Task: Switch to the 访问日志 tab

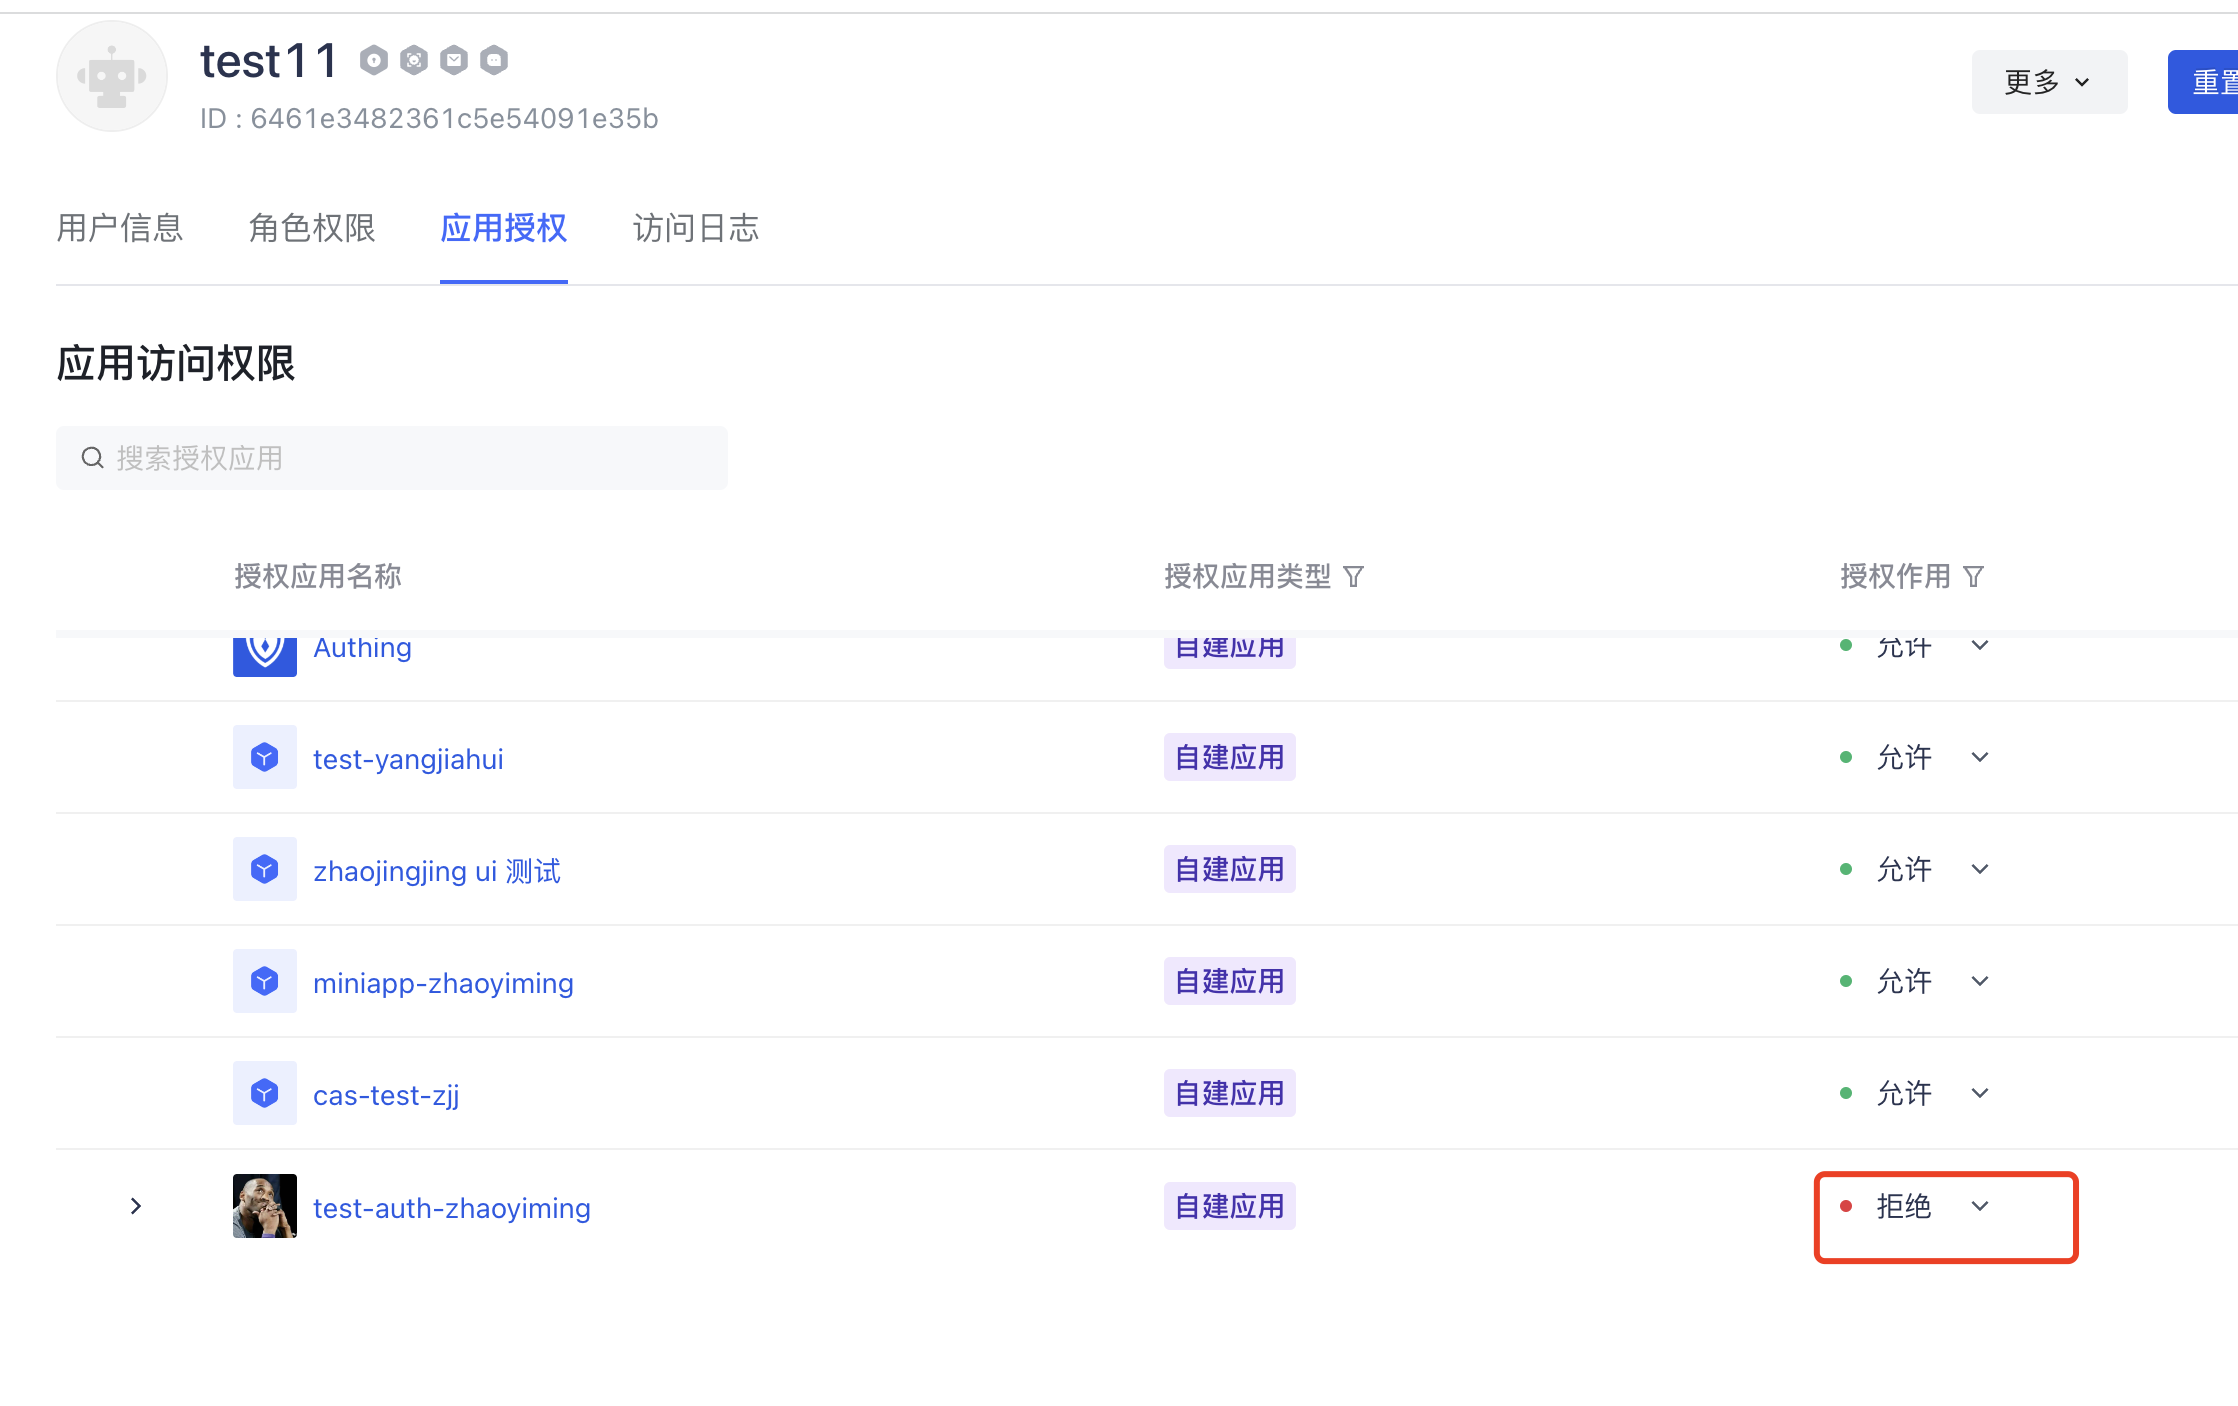Action: tap(696, 229)
